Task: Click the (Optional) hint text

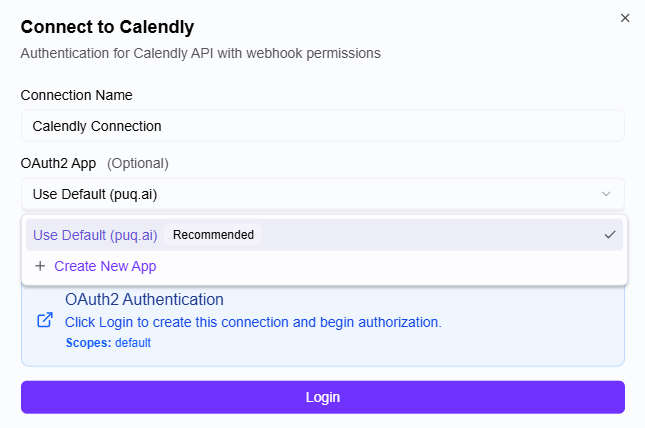Action: (x=138, y=163)
